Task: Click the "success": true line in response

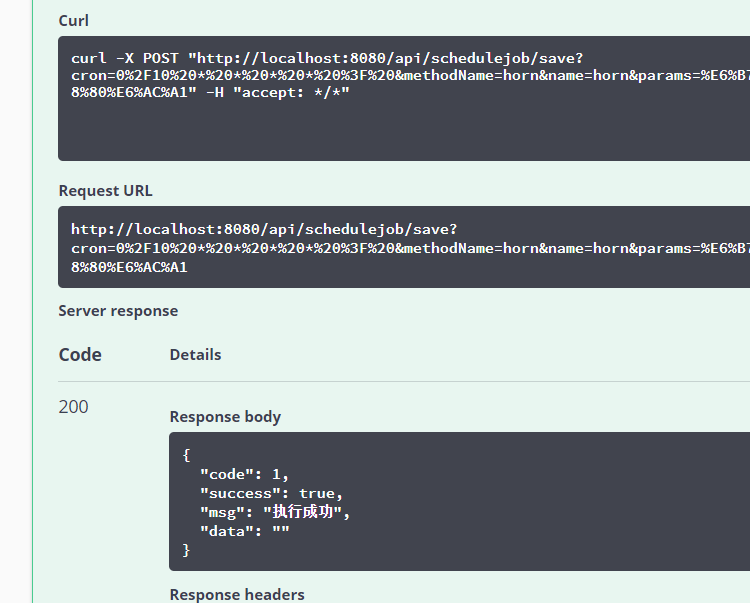Action: coord(271,493)
